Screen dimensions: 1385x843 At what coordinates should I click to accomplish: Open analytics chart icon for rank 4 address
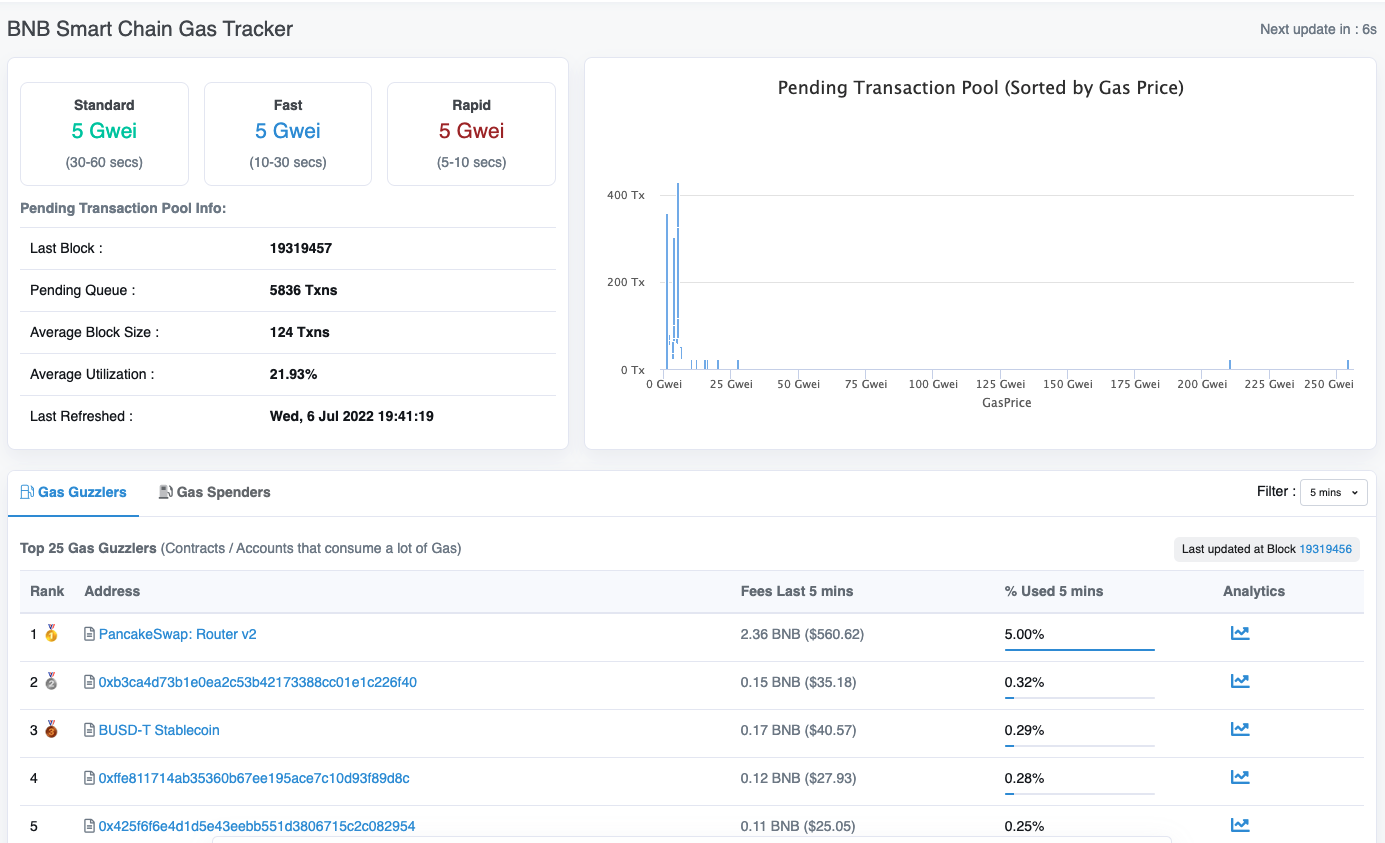(1240, 777)
